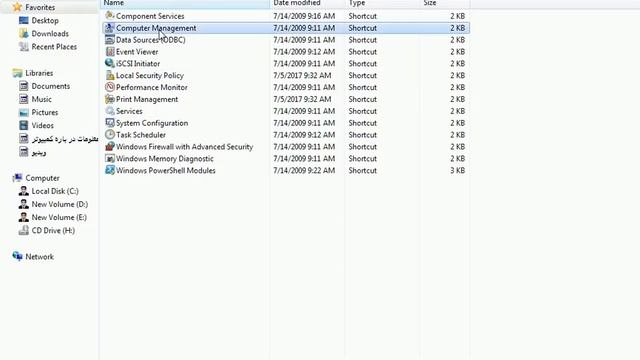
Task: Open the Component Services shortcut icon
Action: pos(109,16)
